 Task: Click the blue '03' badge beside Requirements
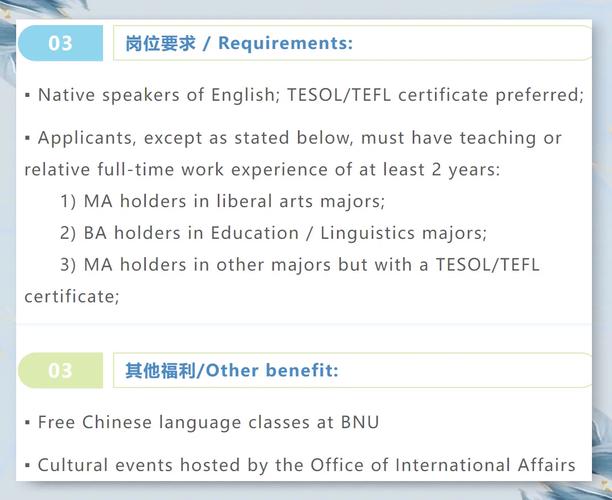pyautogui.click(x=61, y=43)
